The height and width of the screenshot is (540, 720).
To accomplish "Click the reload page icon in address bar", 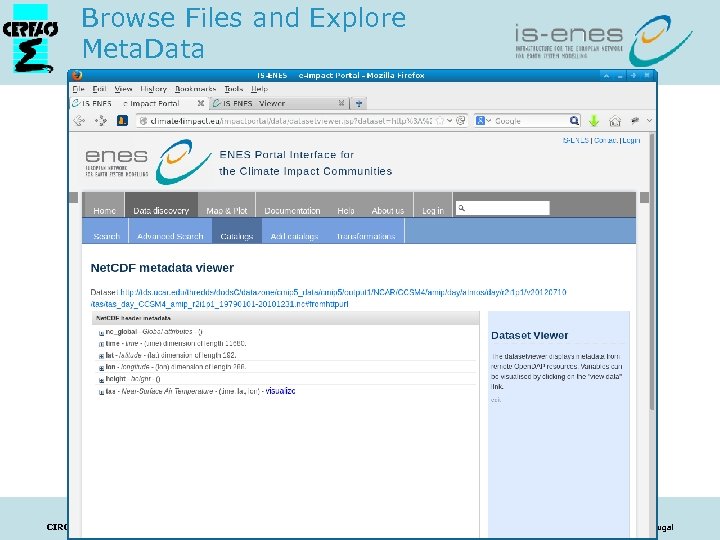I will pyautogui.click(x=461, y=121).
